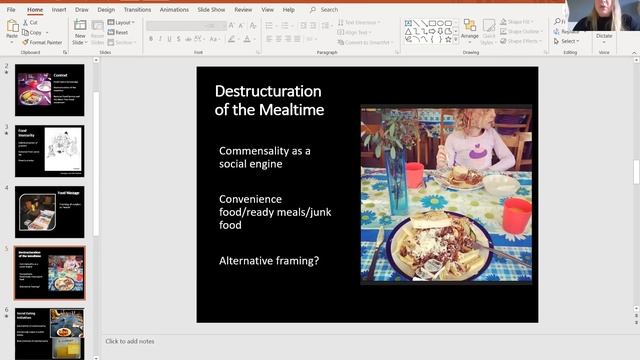The height and width of the screenshot is (360, 640).
Task: Toggle italic formatting
Action: click(x=160, y=39)
